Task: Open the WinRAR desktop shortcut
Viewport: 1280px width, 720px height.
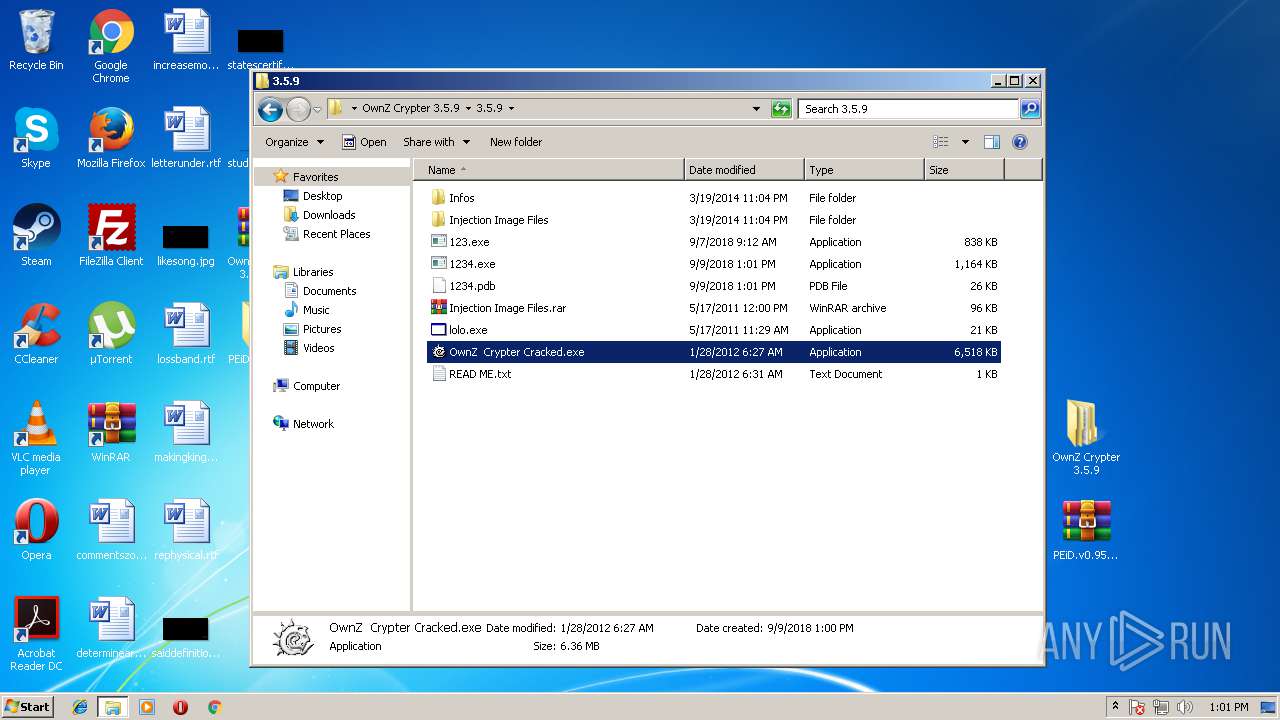Action: coord(111,433)
